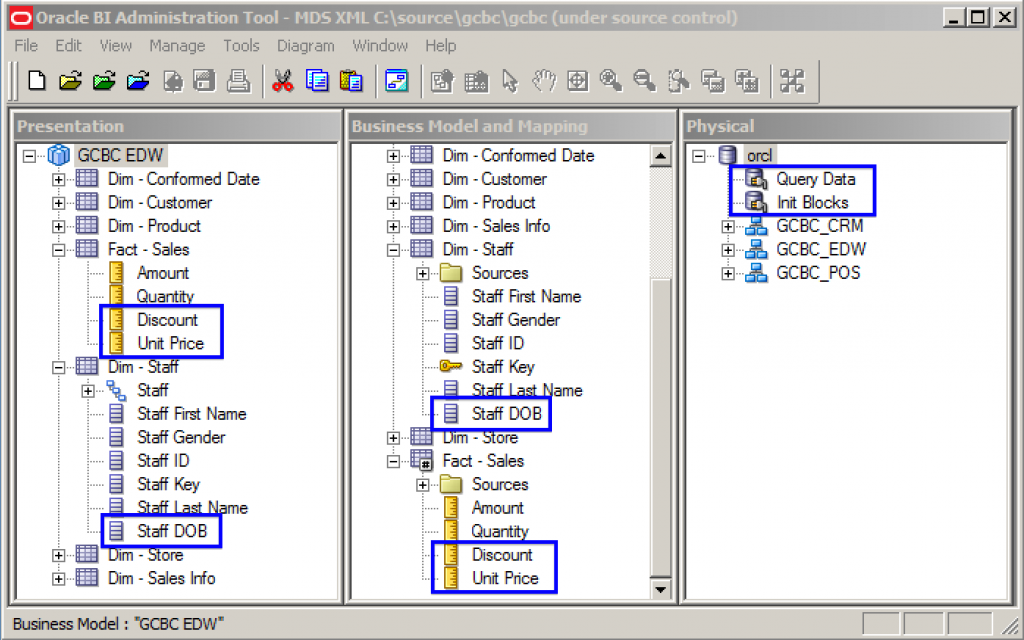The width and height of the screenshot is (1024, 640).
Task: Collapse the orcl database node
Action: (x=699, y=156)
